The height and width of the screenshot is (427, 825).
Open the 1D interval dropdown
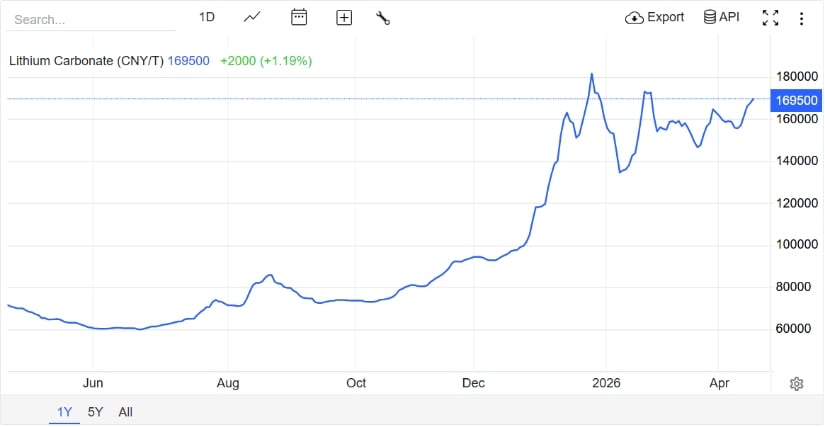pos(207,17)
